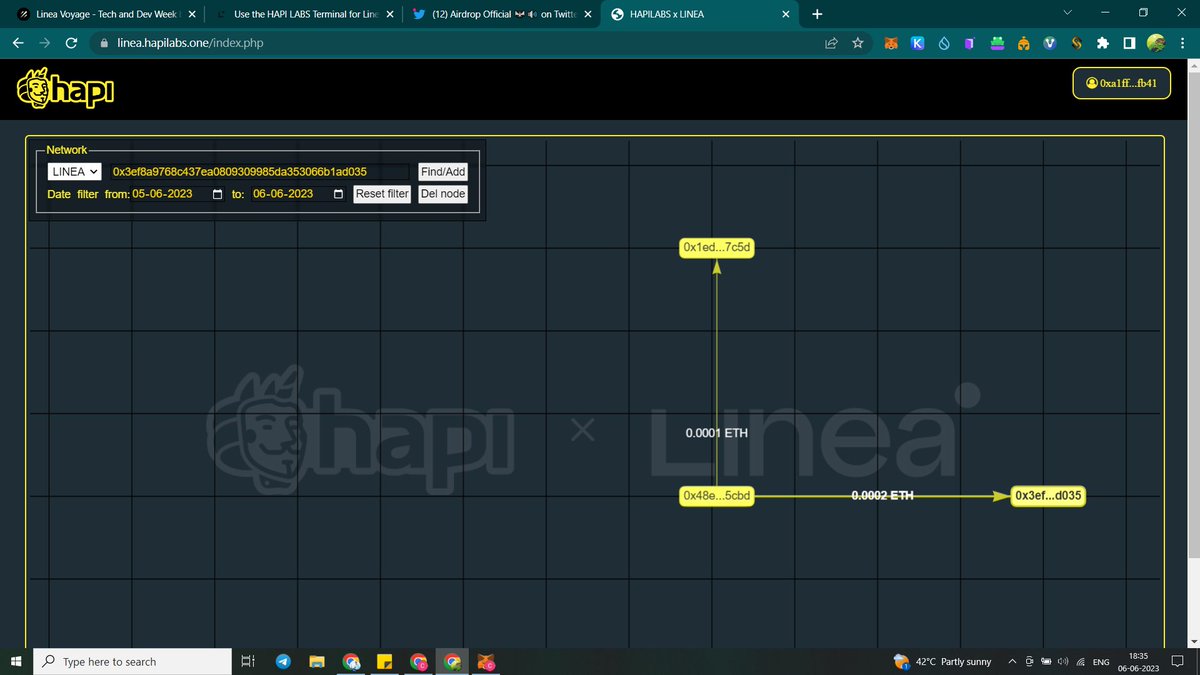This screenshot has height=675, width=1200.
Task: Open MetaMask app in taskbar
Action: coord(485,662)
